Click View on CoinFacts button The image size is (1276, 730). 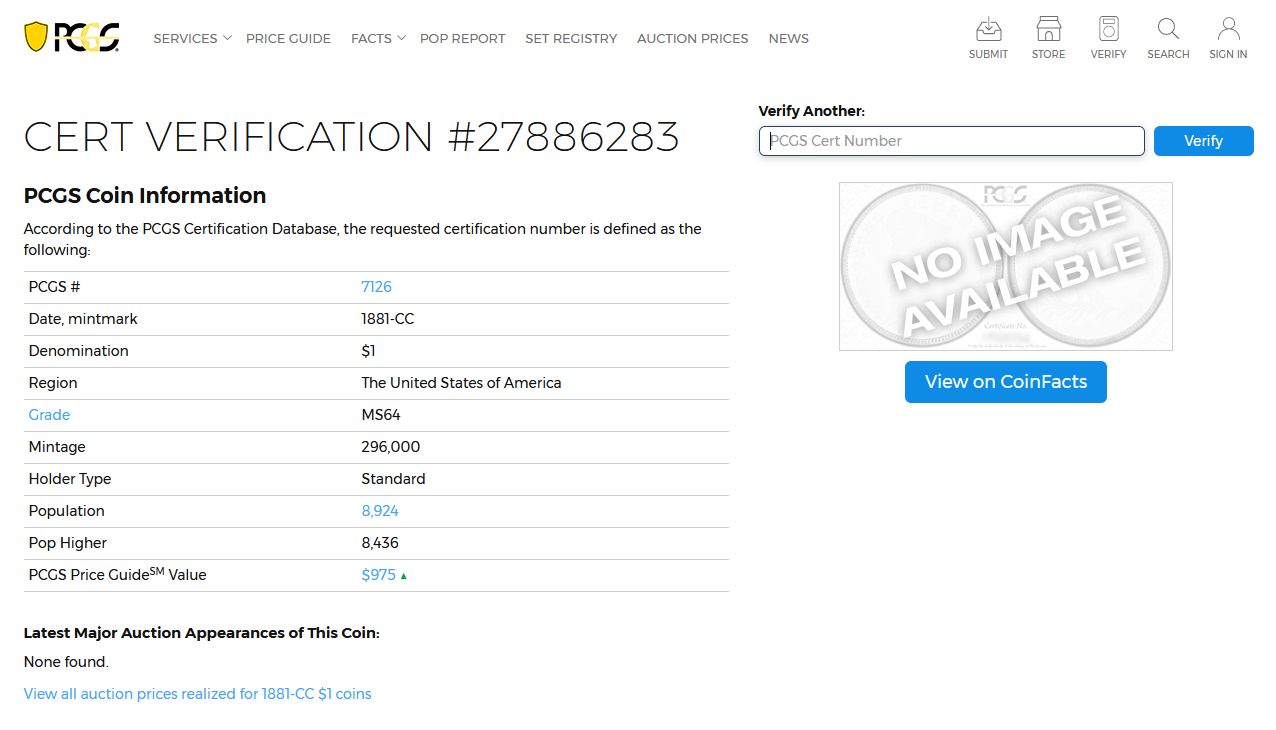click(x=1005, y=382)
